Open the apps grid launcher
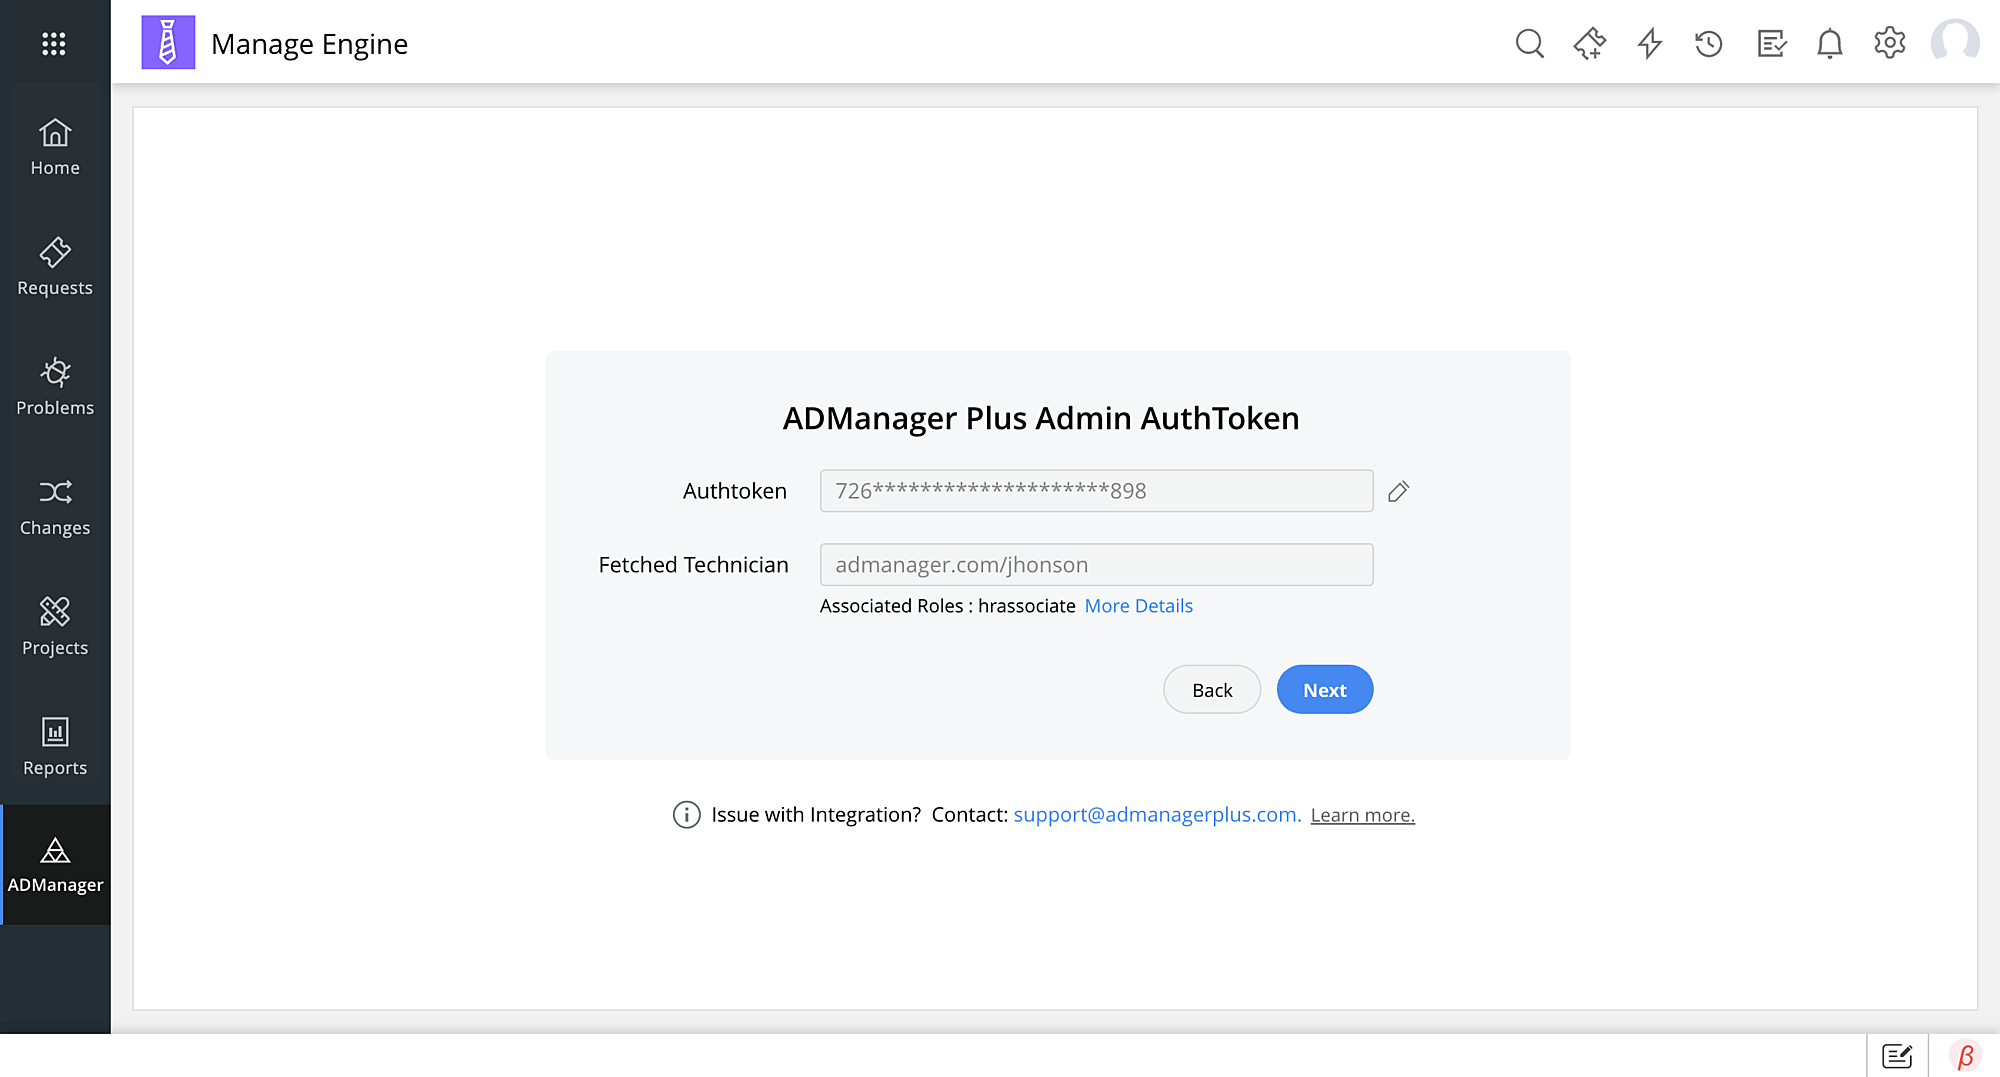The image size is (2000, 1077). pos(54,43)
